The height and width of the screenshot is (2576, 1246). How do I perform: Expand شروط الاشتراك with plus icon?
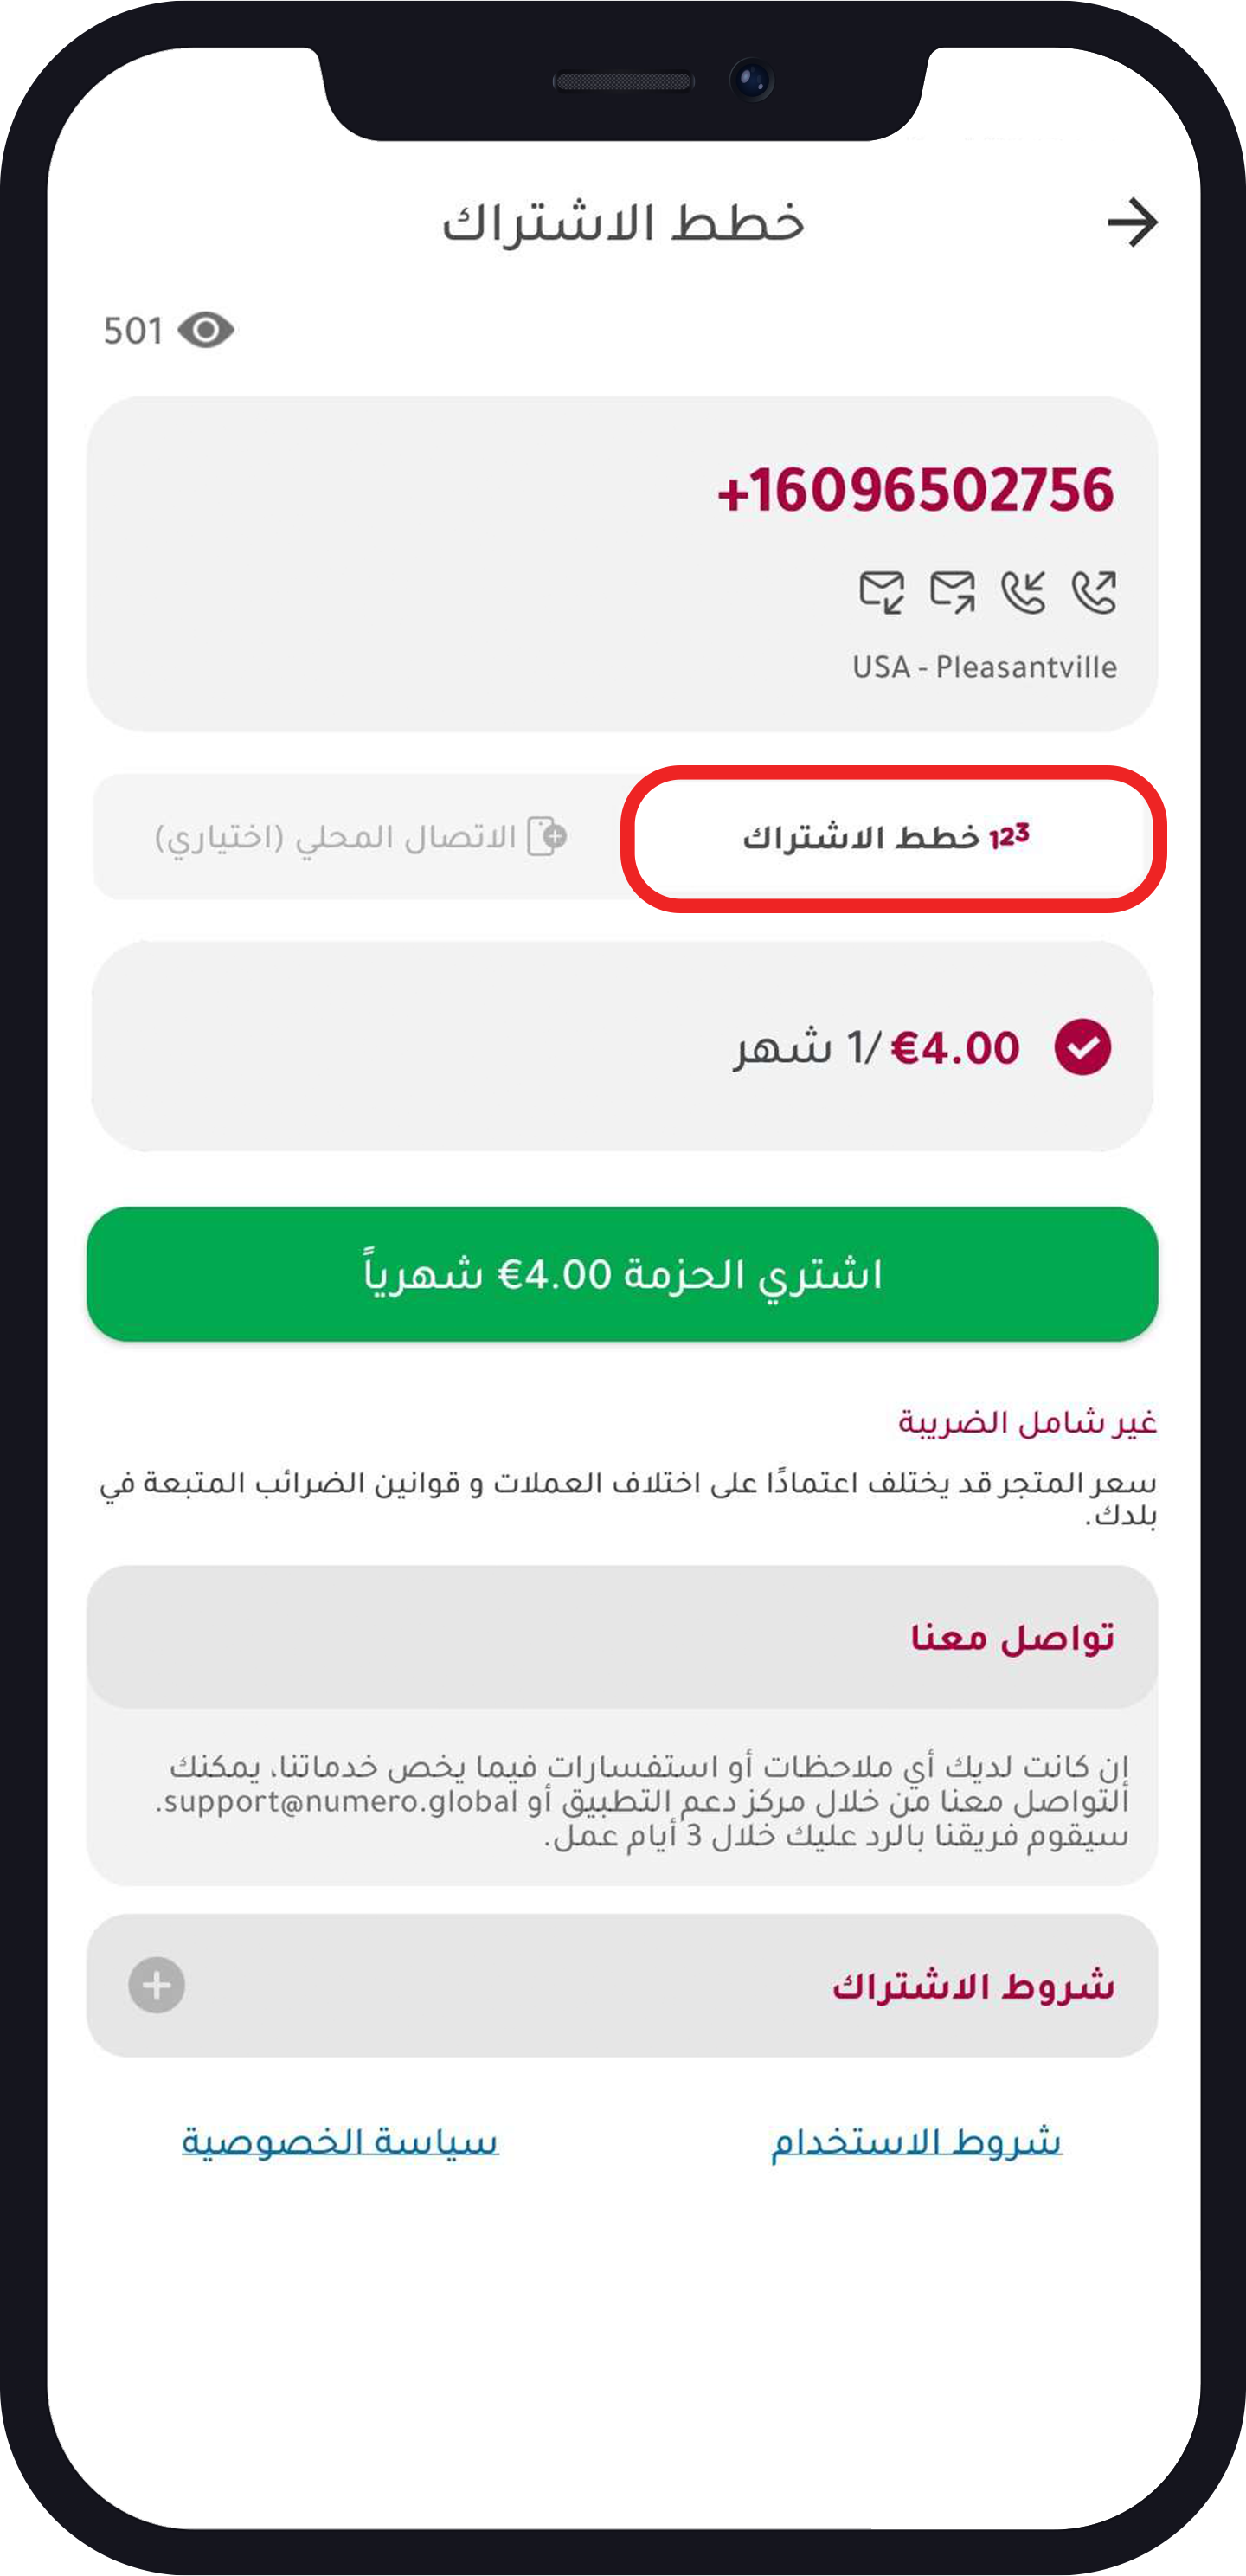click(x=157, y=1985)
